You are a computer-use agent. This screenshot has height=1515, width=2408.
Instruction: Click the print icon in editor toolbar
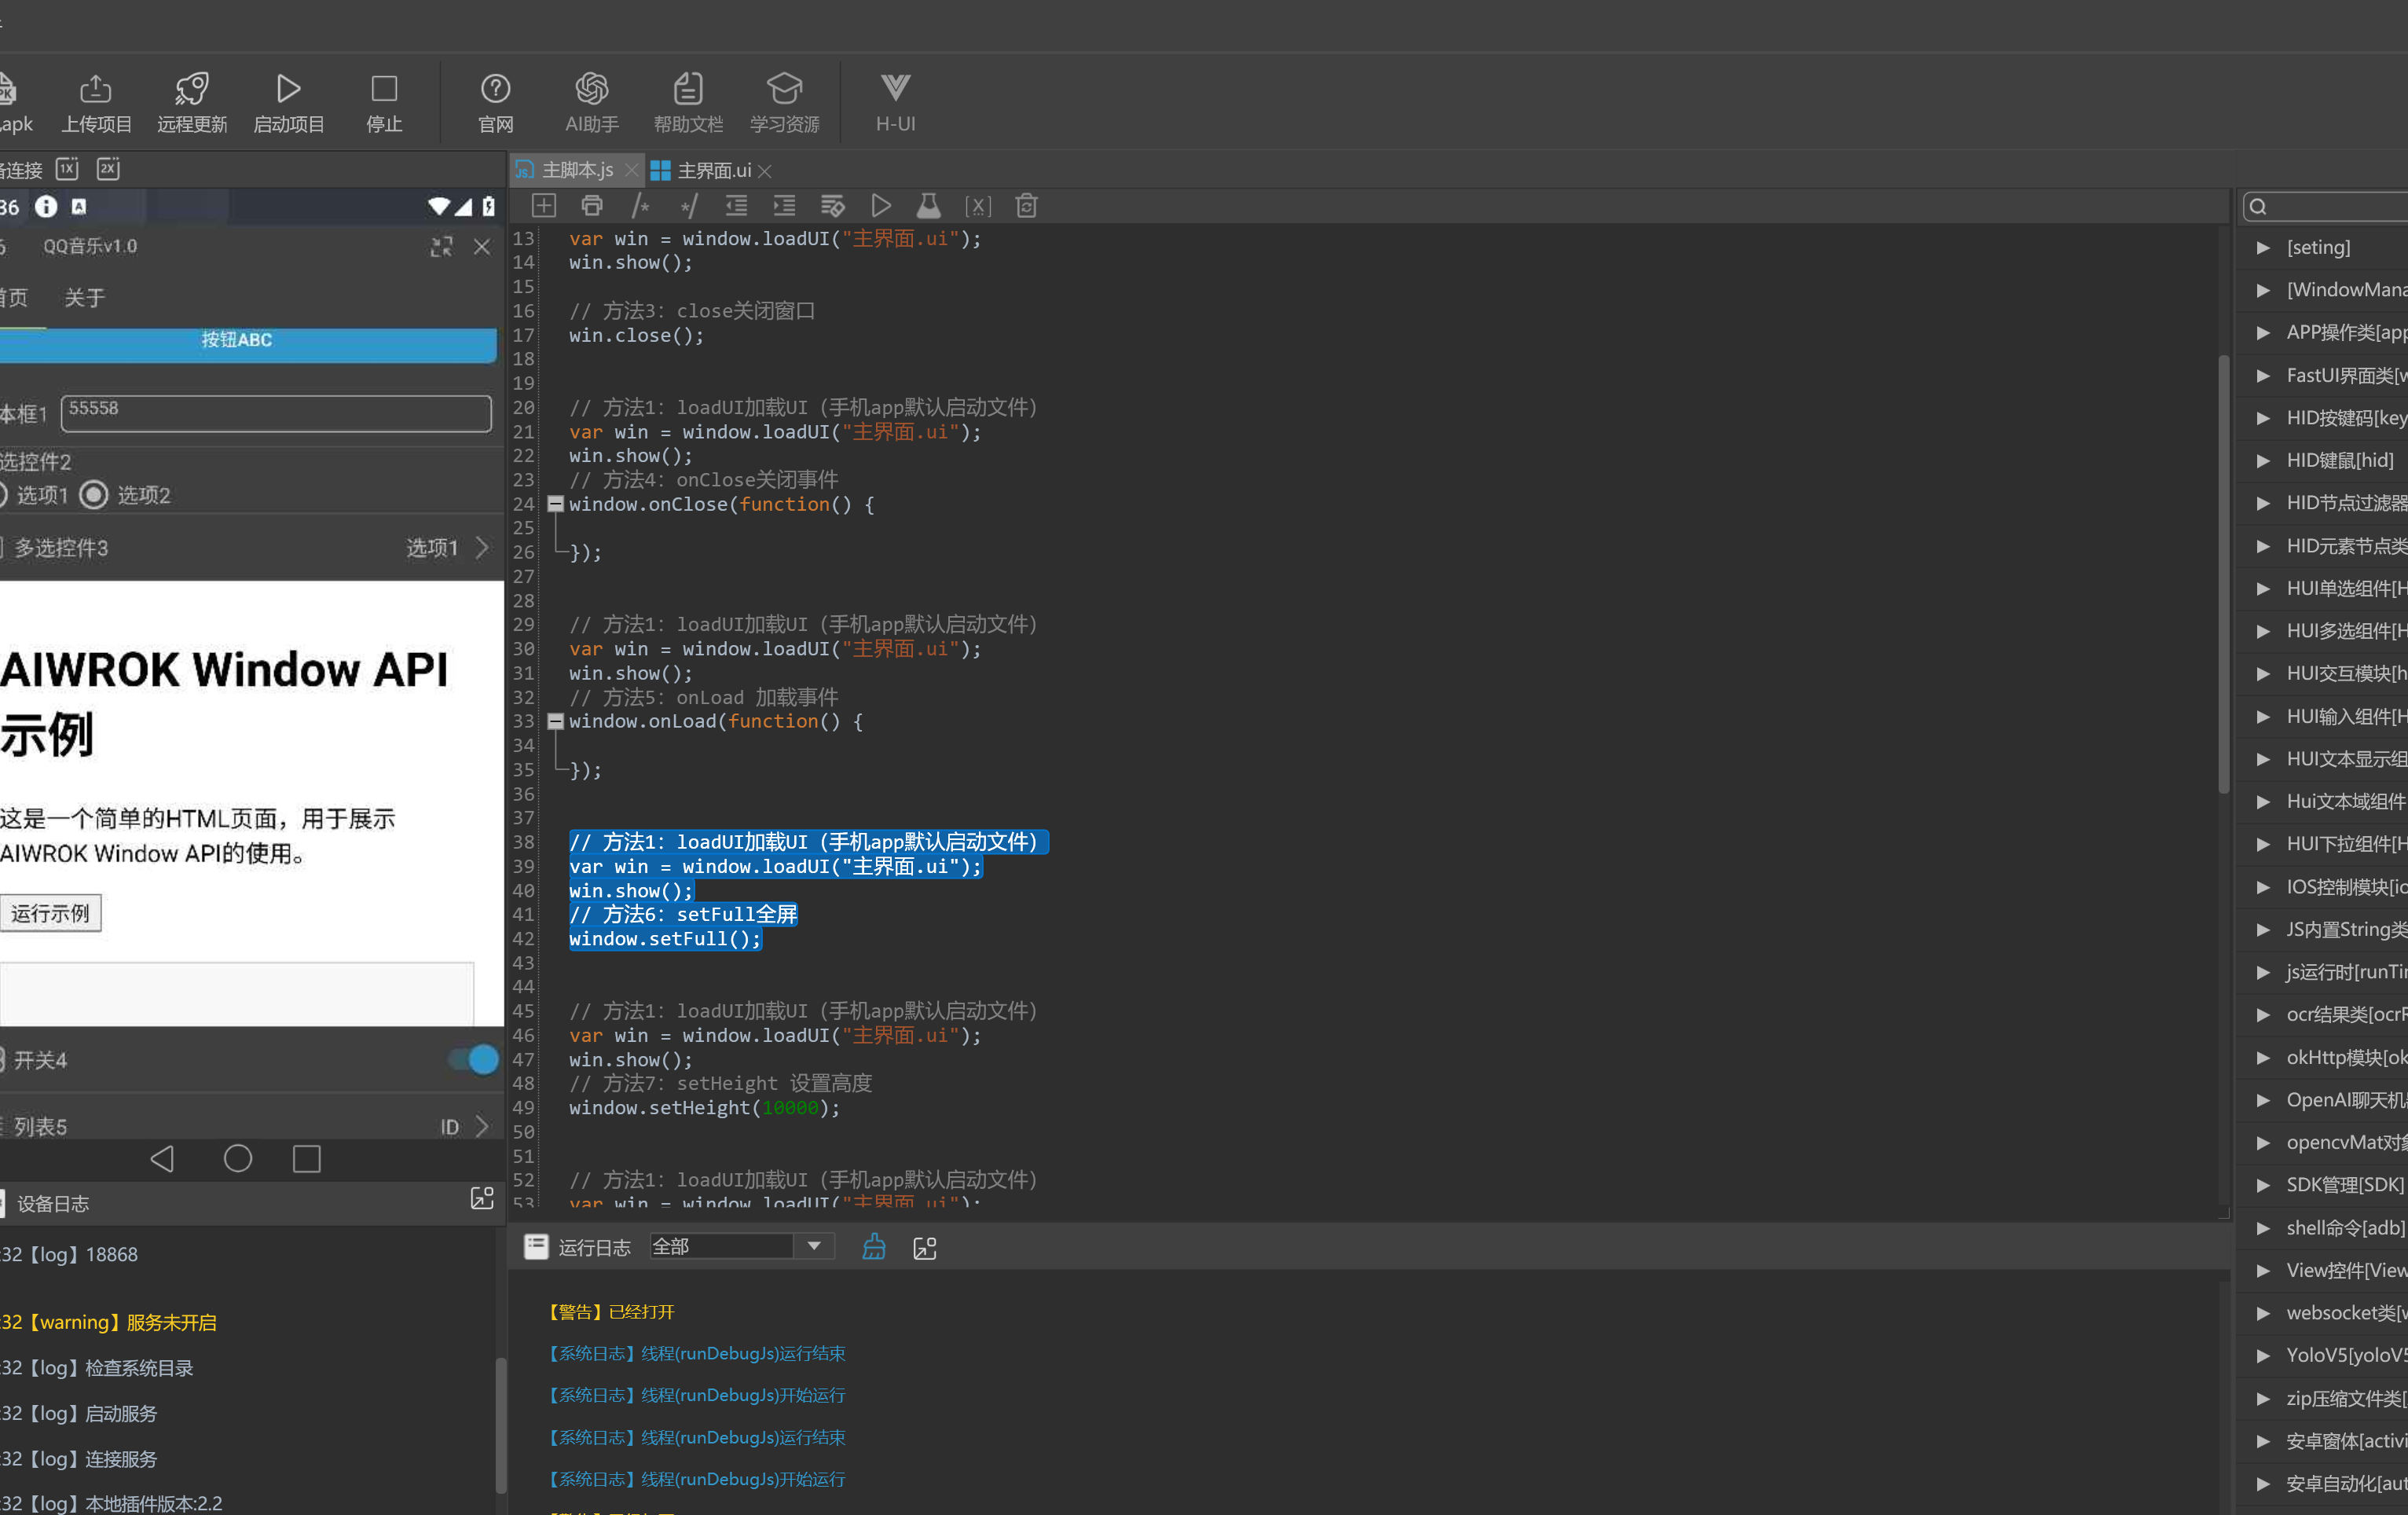pos(592,206)
